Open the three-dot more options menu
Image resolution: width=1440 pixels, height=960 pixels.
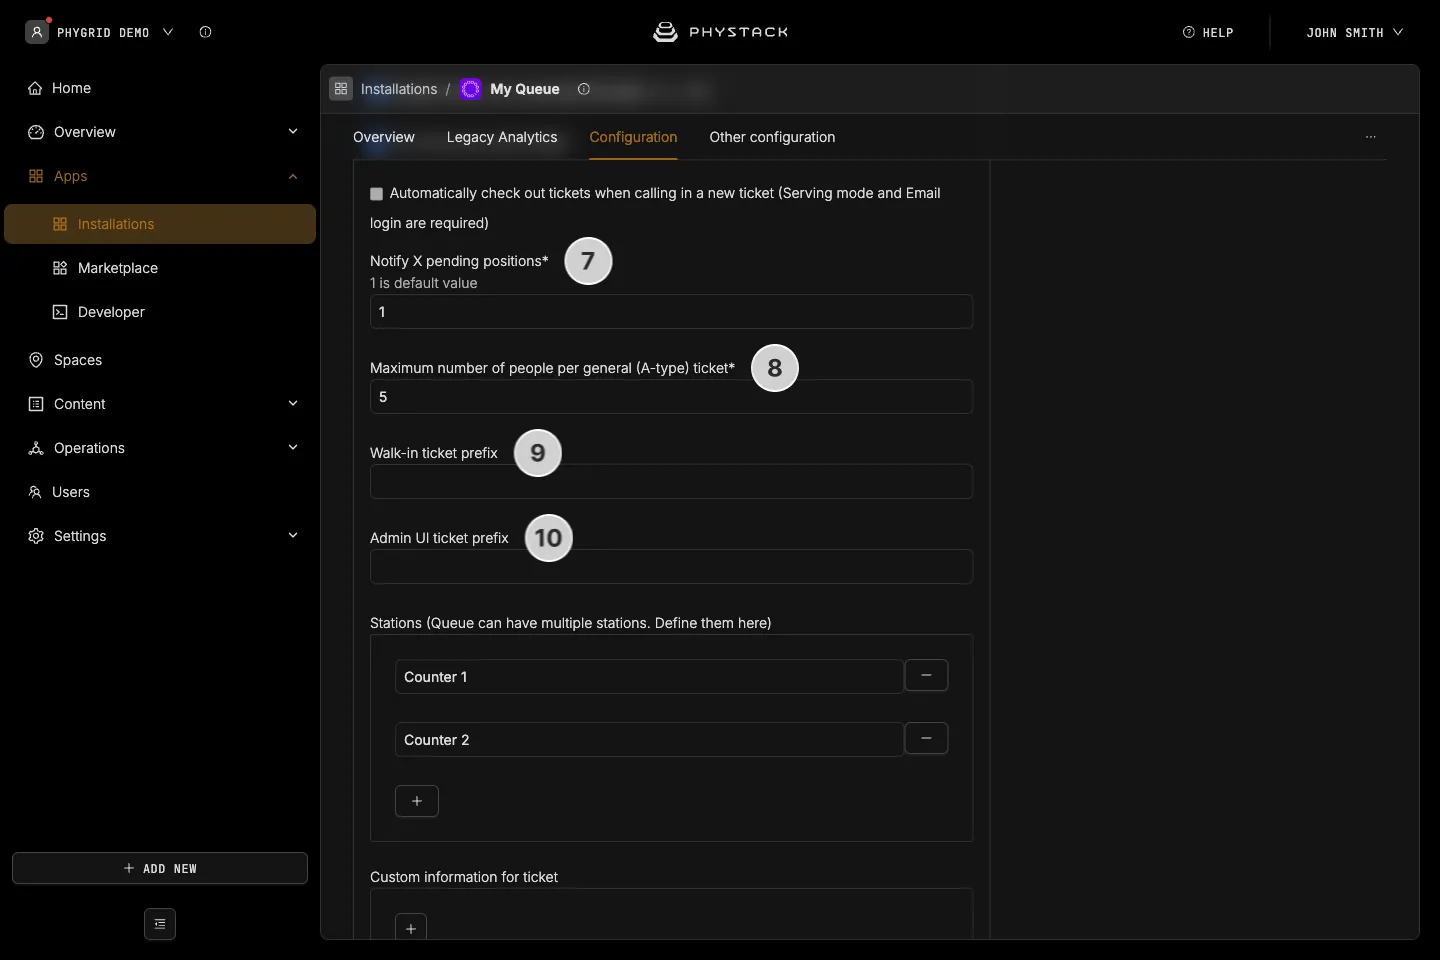pos(1371,137)
